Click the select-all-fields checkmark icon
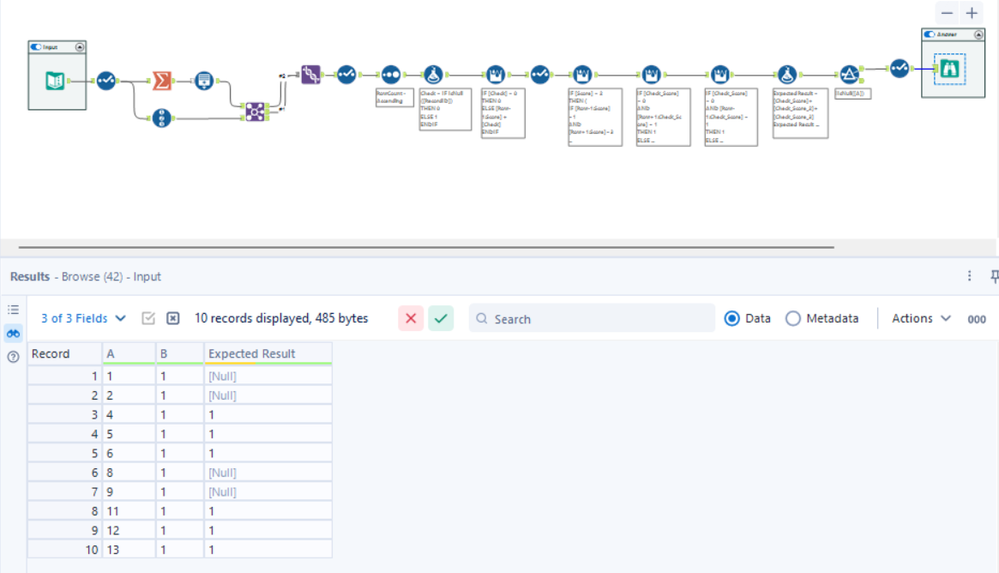 coord(148,318)
